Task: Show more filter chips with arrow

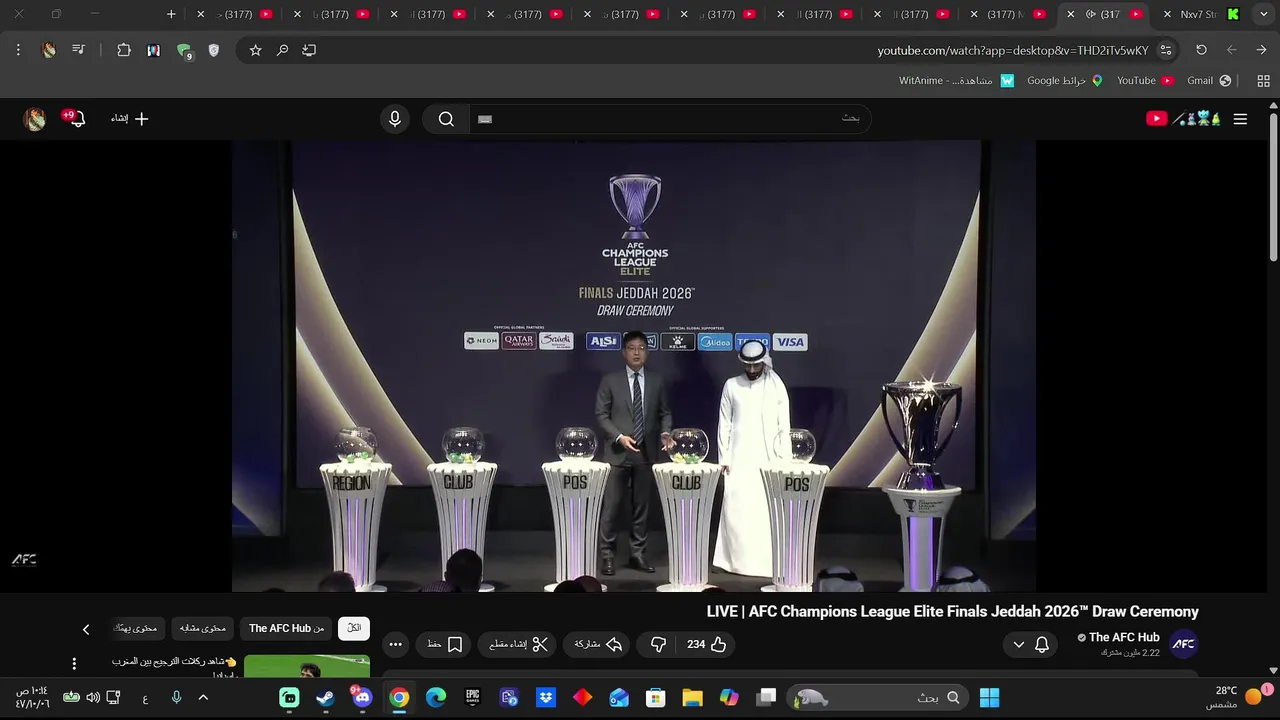Action: 86,629
